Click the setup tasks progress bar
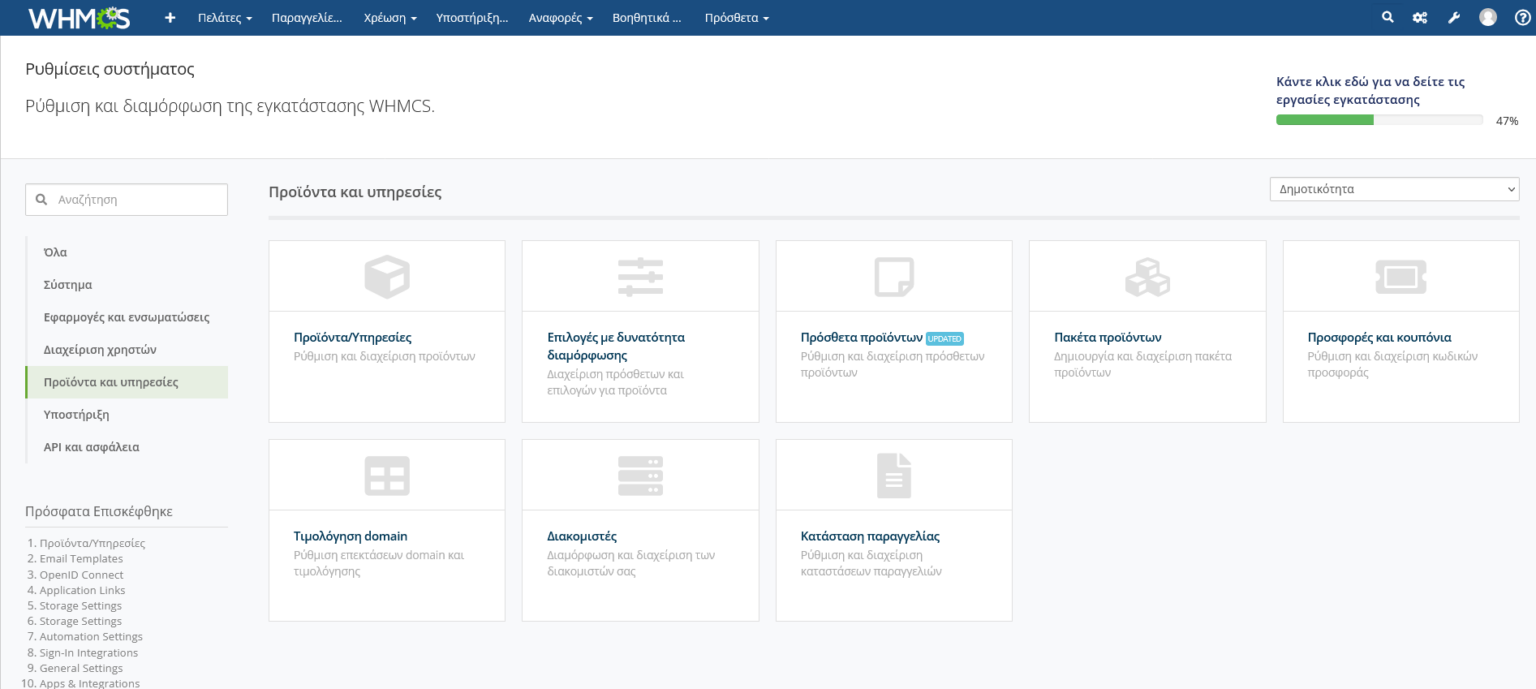 pos(1379,120)
